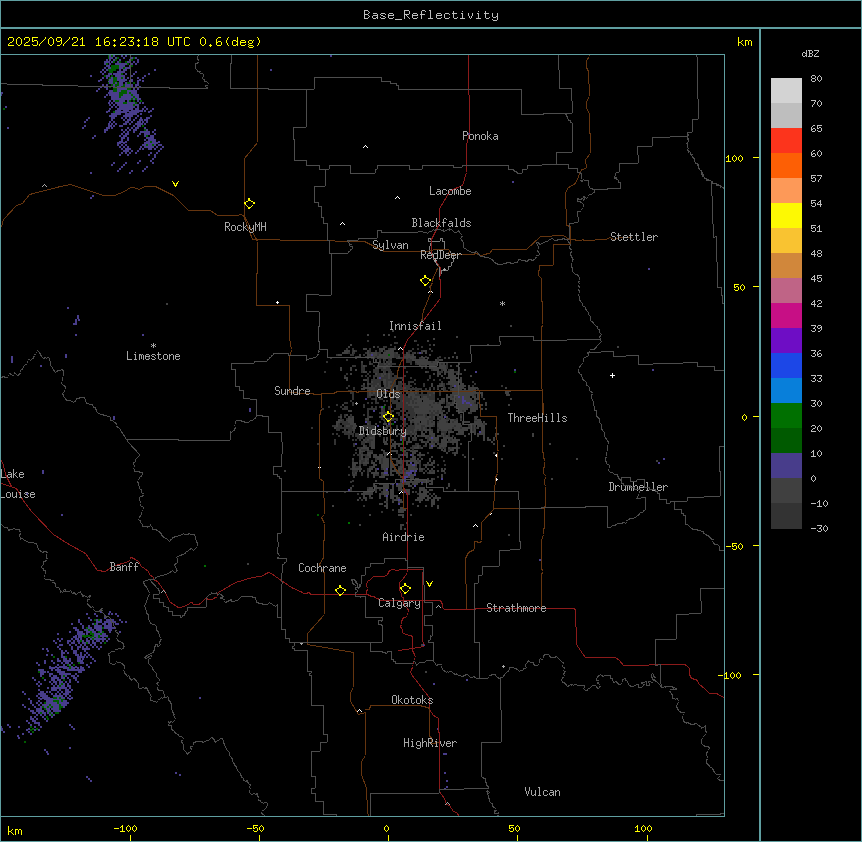
Task: Click the UTC timestamp in the header
Action: (134, 42)
